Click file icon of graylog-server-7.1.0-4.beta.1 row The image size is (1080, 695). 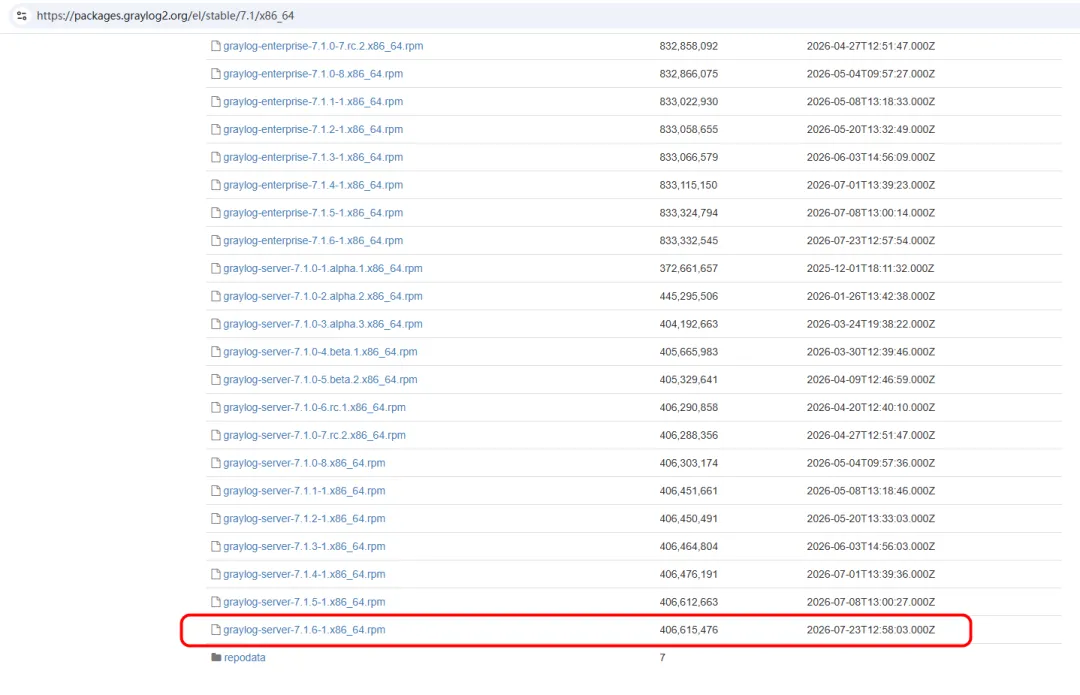pyautogui.click(x=216, y=351)
